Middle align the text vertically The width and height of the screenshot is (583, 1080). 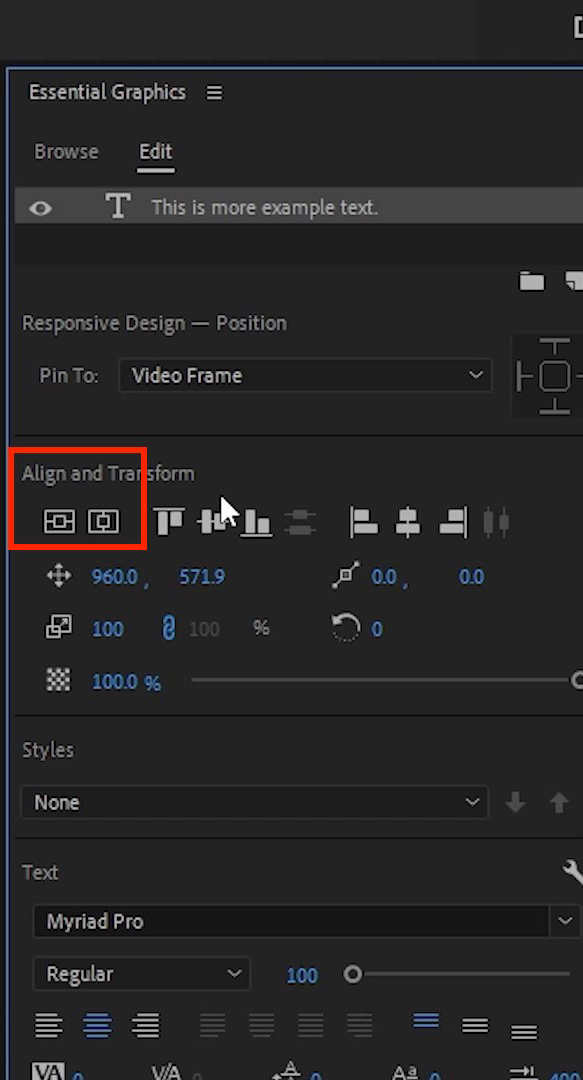pyautogui.click(x=475, y=1026)
